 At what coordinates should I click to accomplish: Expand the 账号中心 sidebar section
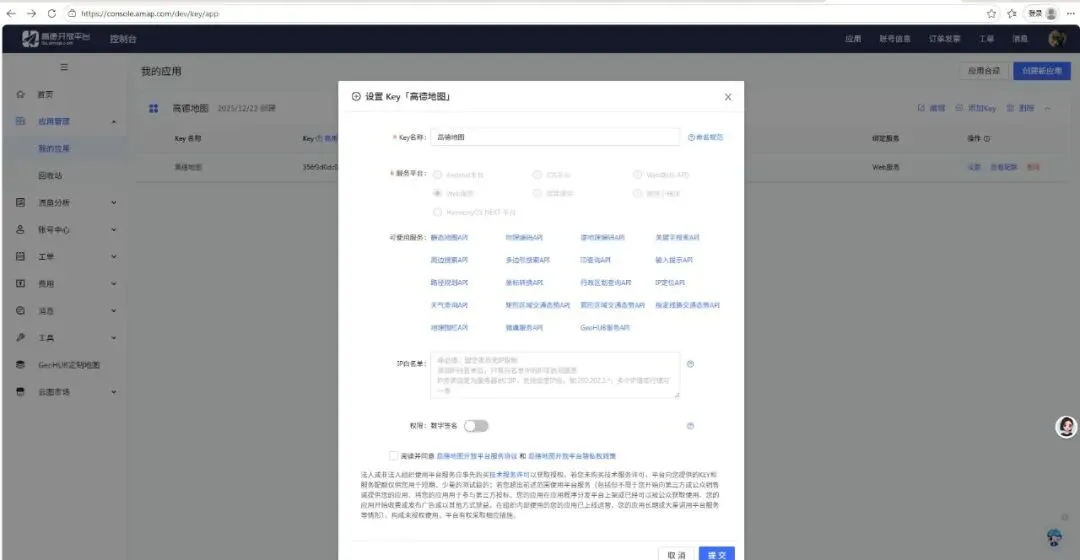coord(114,229)
